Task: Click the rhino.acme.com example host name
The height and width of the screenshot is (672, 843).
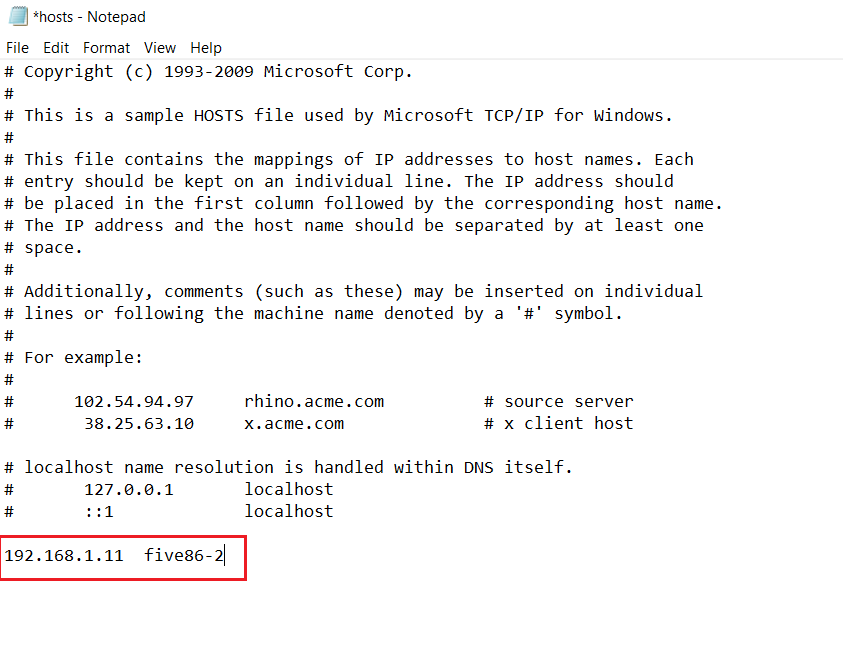Action: click(314, 401)
